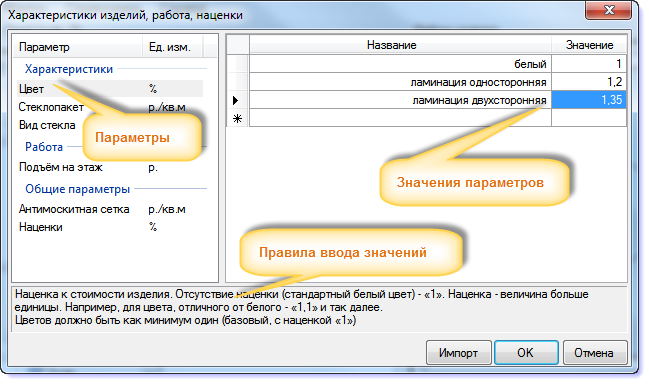Click the value cell 1,2
Image resolution: width=649 pixels, height=384 pixels.
(x=589, y=82)
